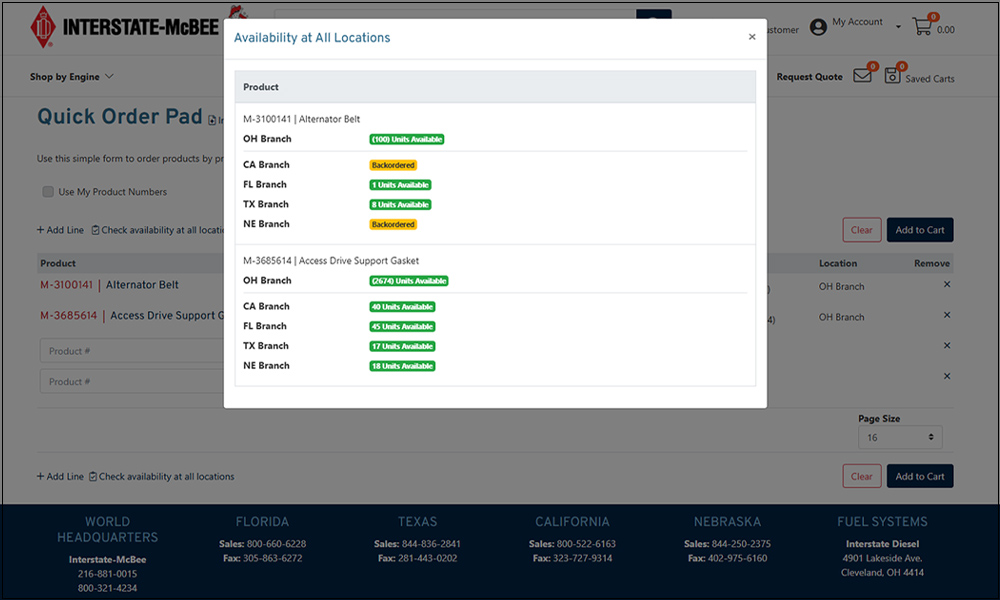Close the Availability at All Locations dialog

[752, 37]
